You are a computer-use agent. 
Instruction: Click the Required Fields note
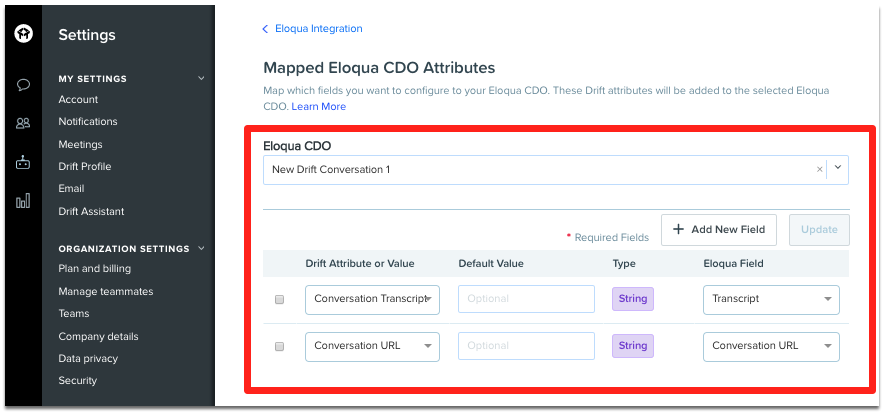[608, 237]
